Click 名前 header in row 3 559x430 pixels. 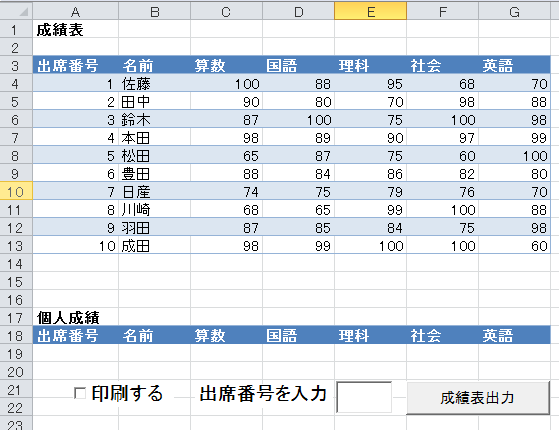click(154, 65)
